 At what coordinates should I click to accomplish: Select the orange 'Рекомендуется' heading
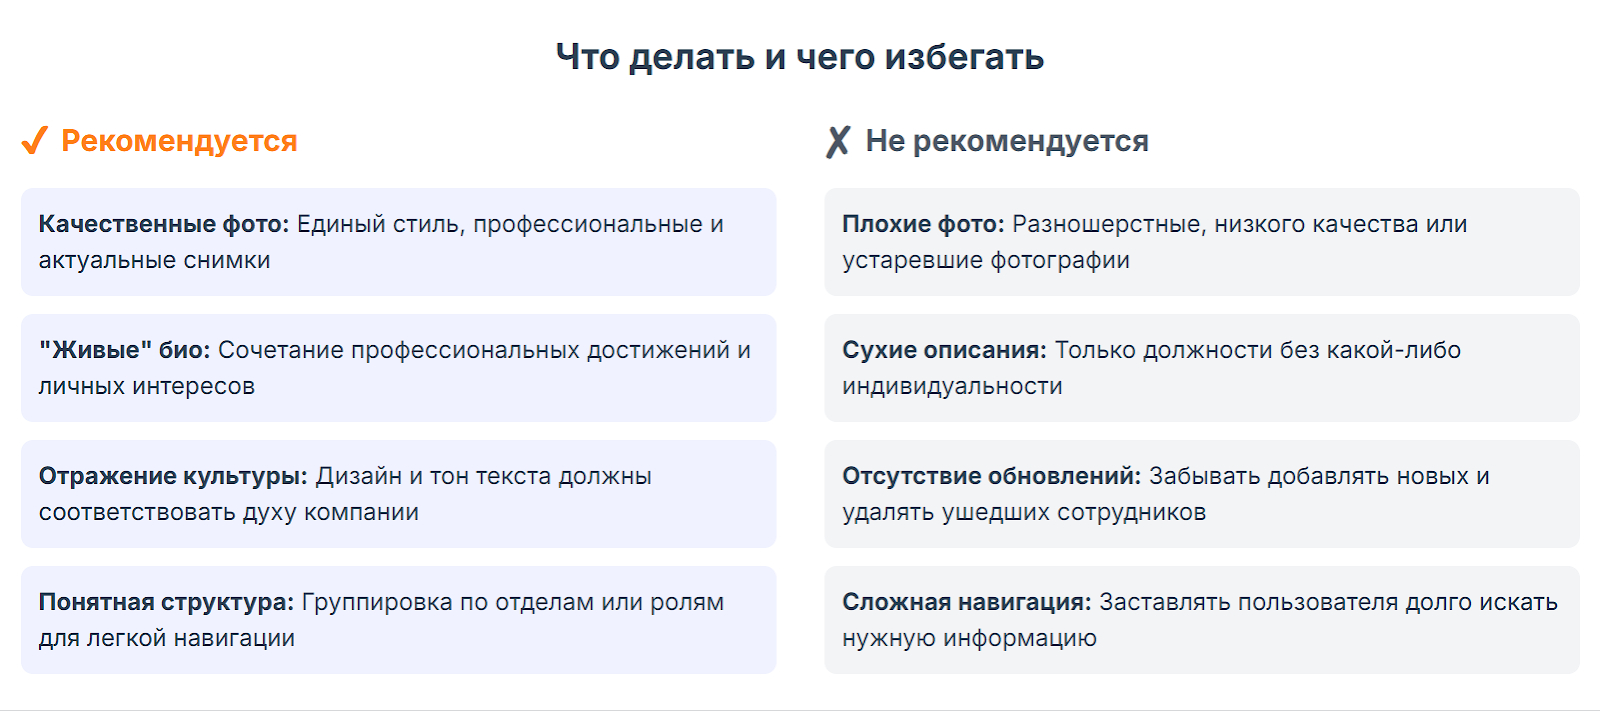(x=179, y=141)
